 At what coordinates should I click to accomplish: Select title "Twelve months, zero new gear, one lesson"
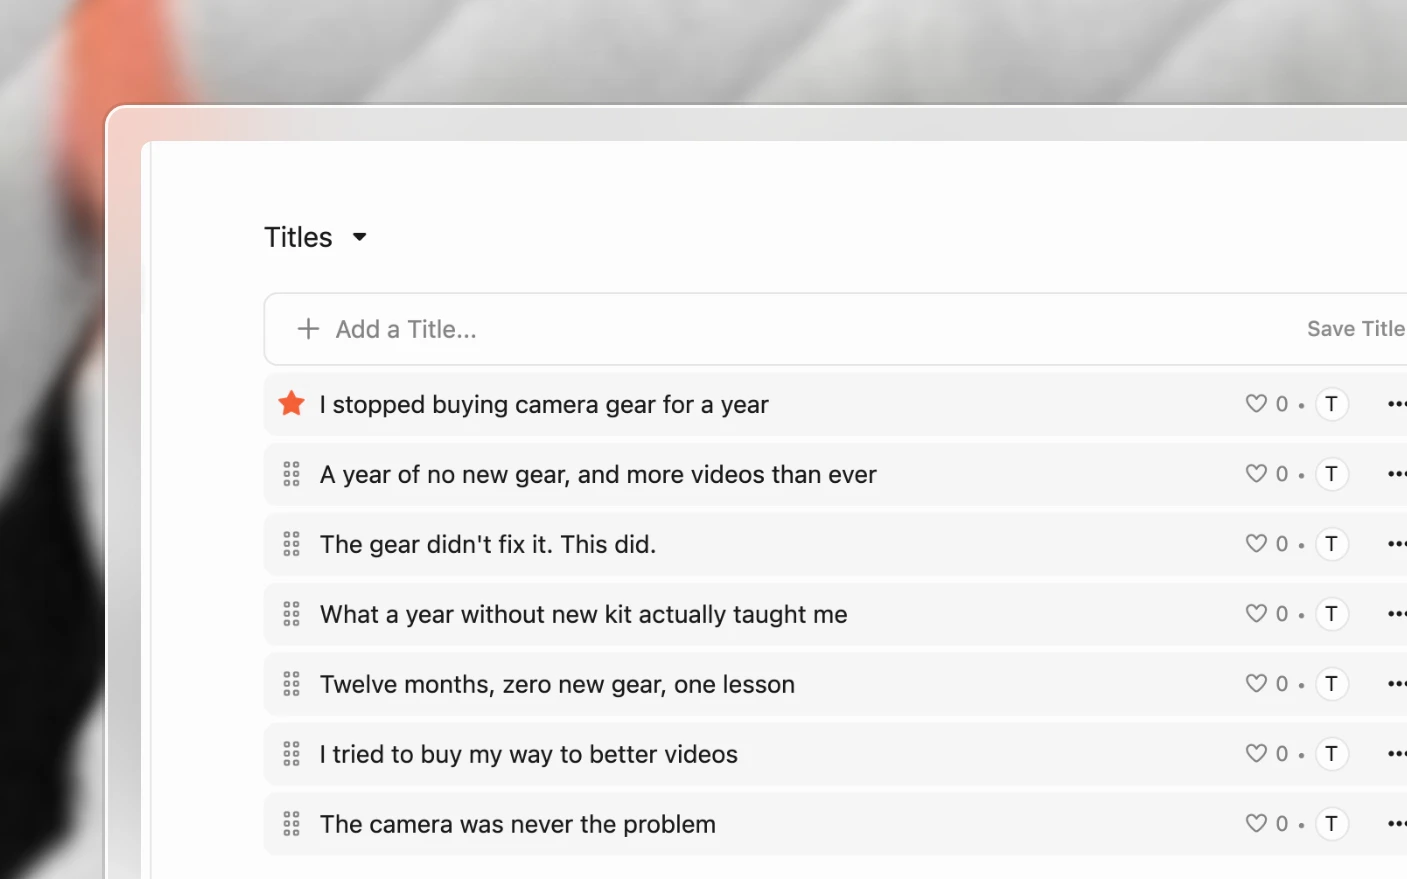coord(557,685)
